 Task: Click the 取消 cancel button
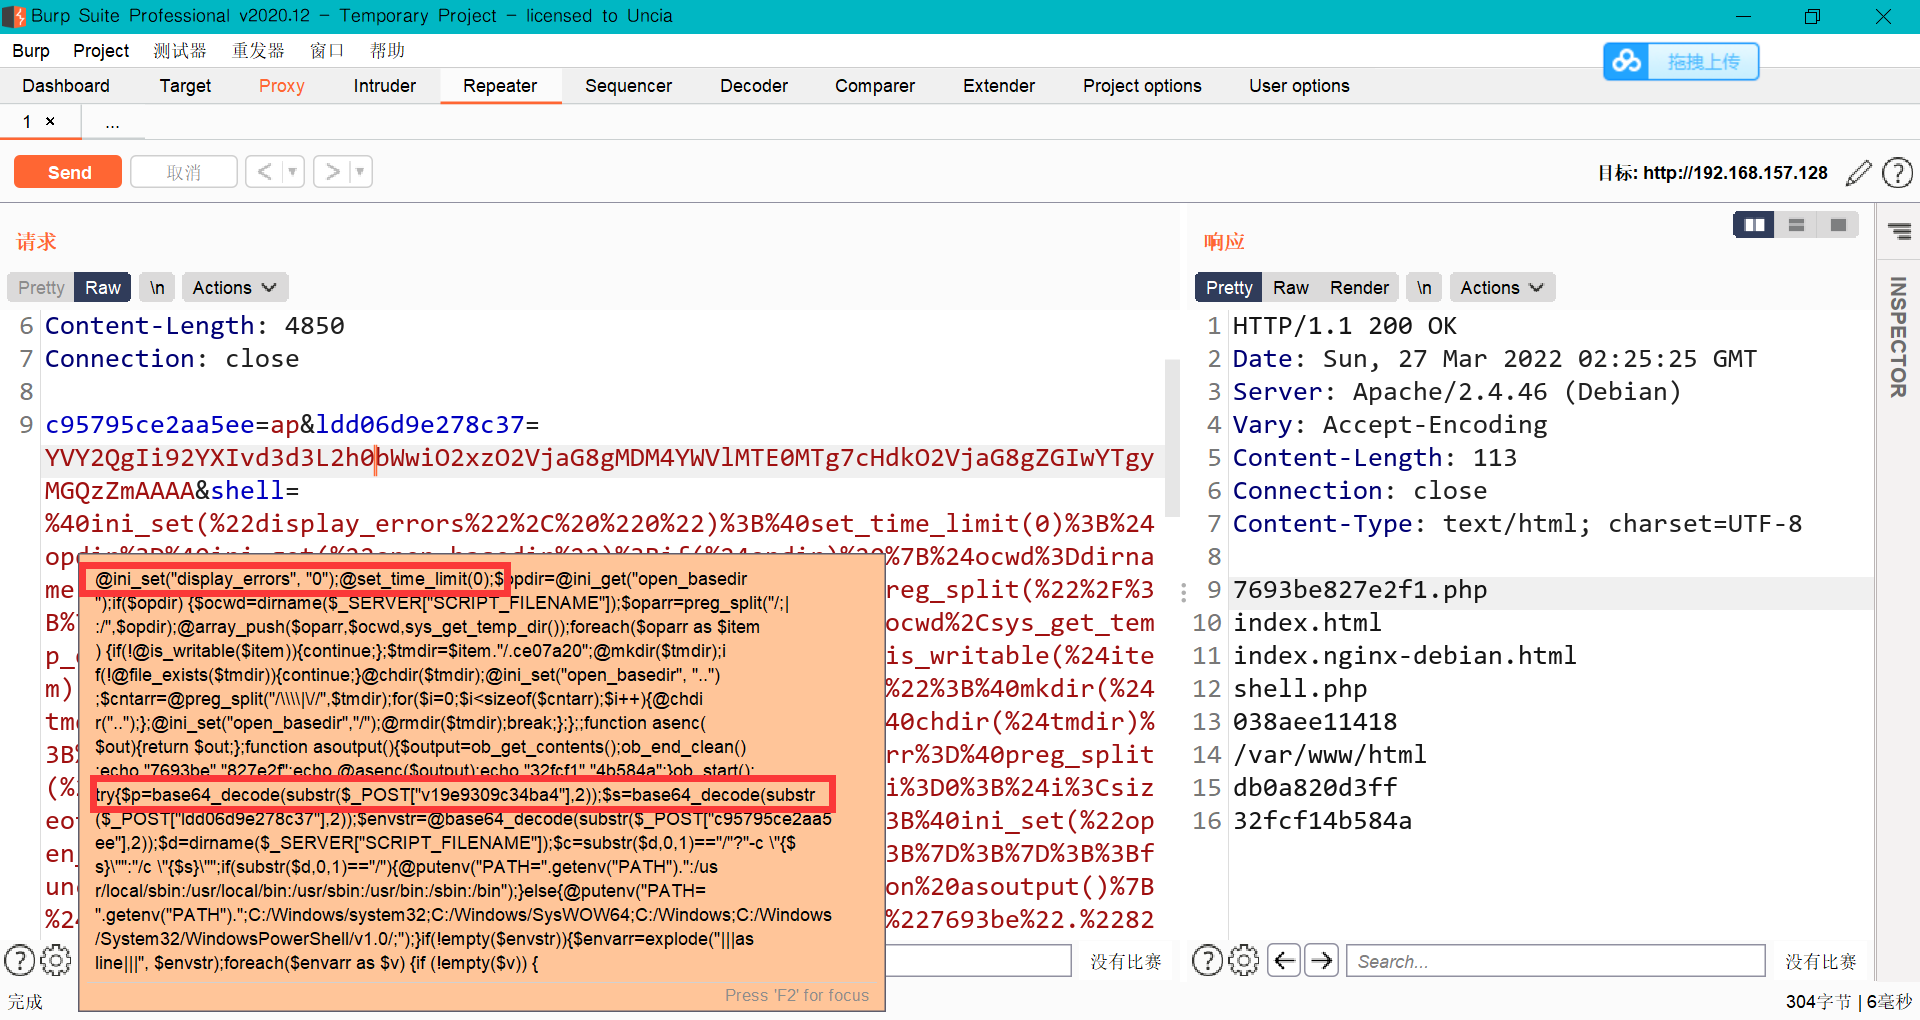[x=184, y=172]
